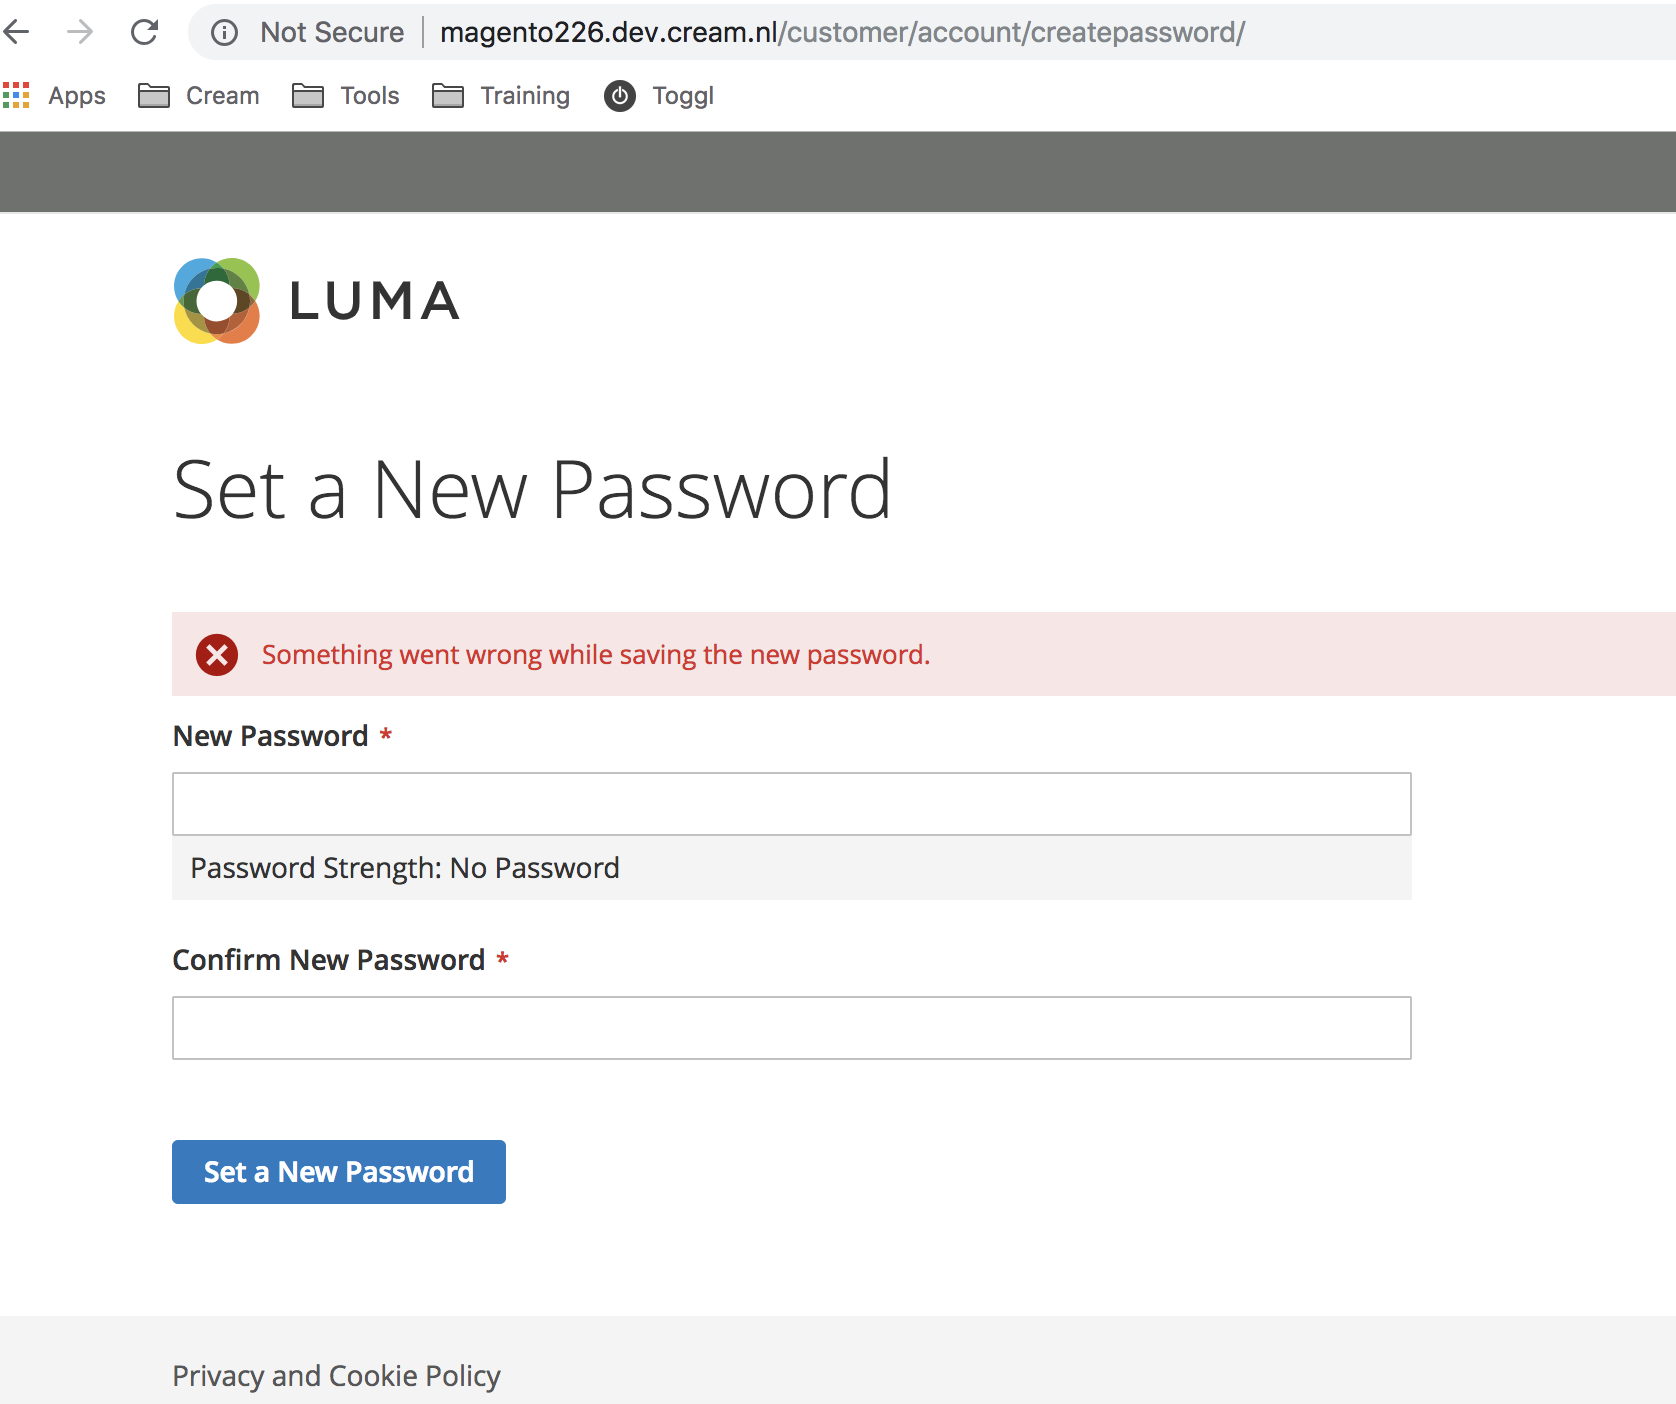Image resolution: width=1676 pixels, height=1404 pixels.
Task: Open the Training bookmarks folder
Action: click(x=501, y=96)
